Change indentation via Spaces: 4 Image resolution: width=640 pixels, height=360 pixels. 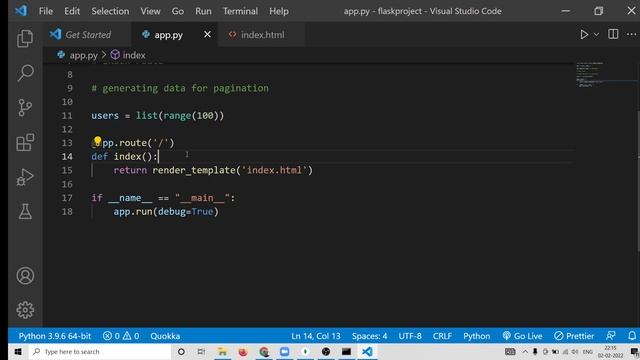[x=369, y=336]
